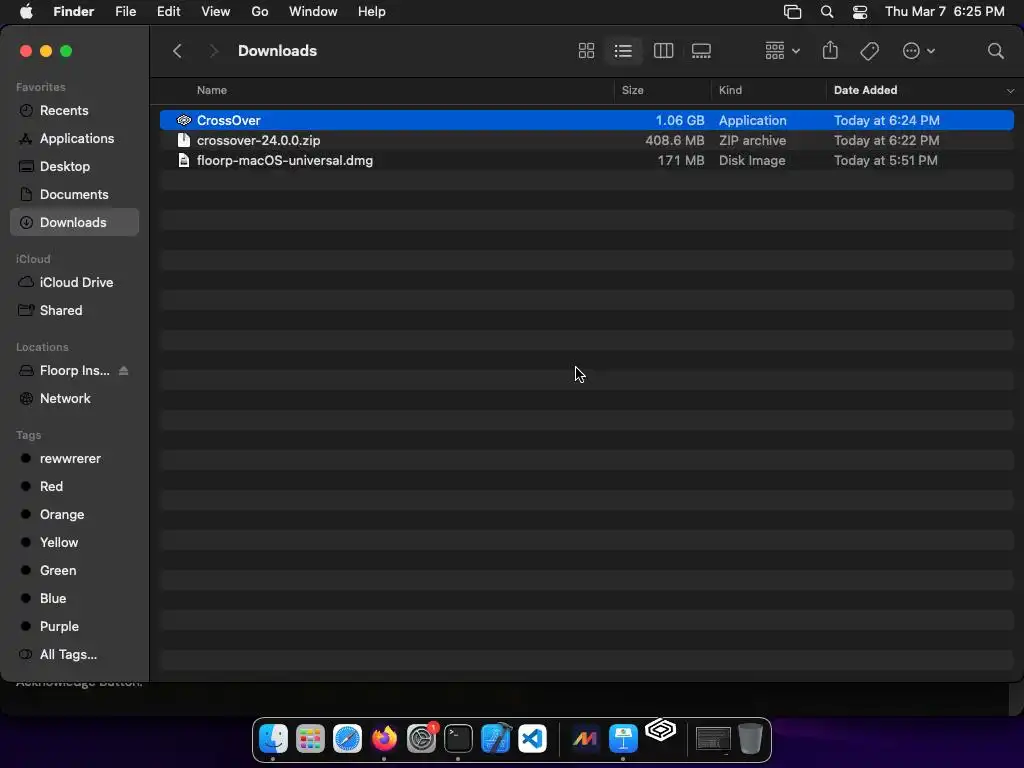The height and width of the screenshot is (768, 1024).
Task: Open Spotlight search in menu bar
Action: click(x=827, y=12)
